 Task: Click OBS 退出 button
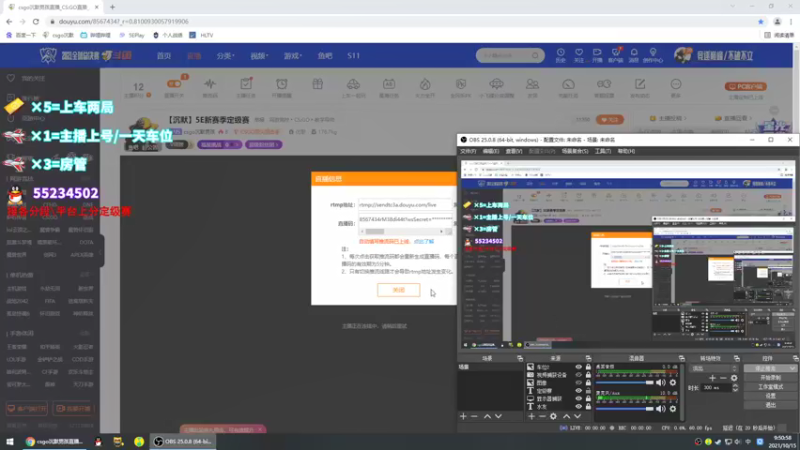pyautogui.click(x=770, y=405)
